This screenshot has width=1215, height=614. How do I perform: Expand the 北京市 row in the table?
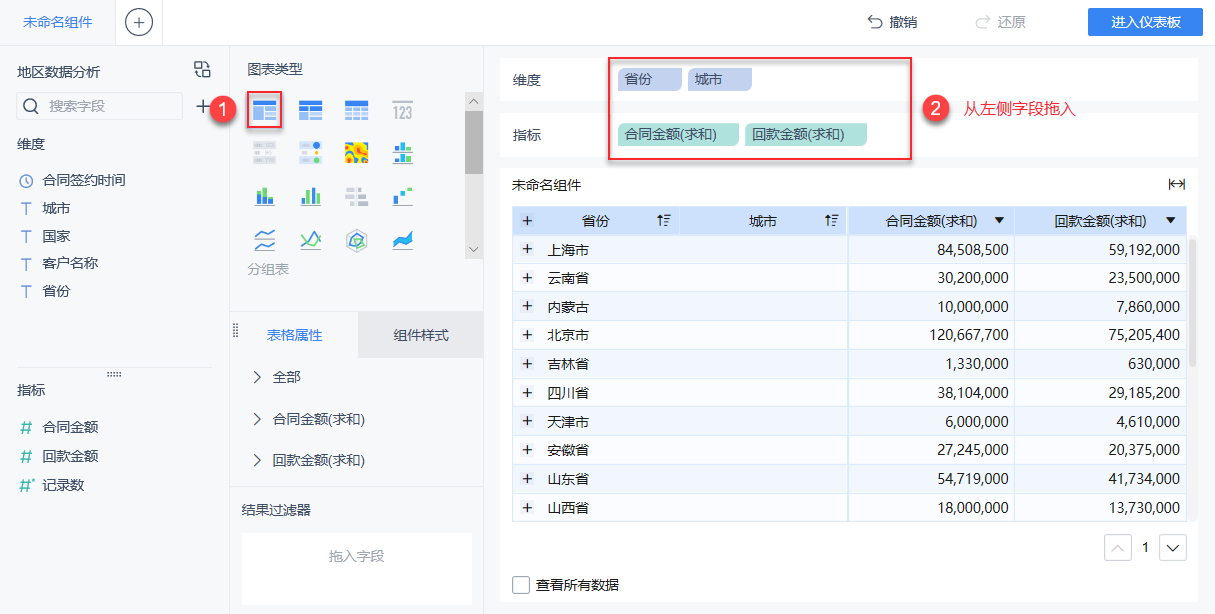pyautogui.click(x=527, y=334)
